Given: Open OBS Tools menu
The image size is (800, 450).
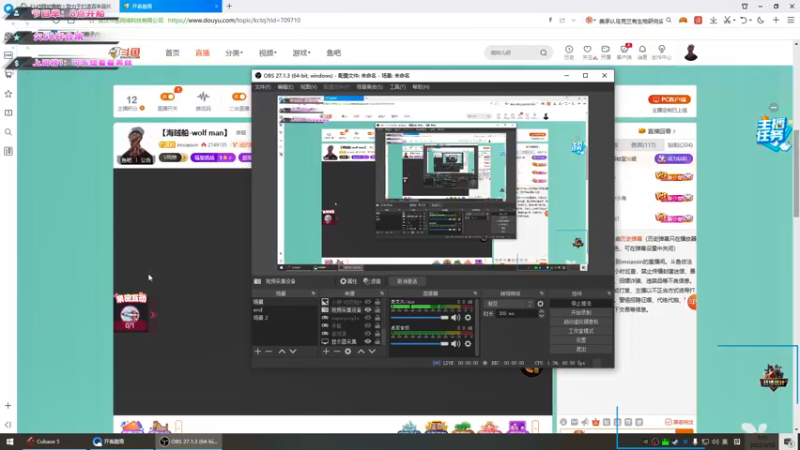Looking at the screenshot, I should 397,87.
